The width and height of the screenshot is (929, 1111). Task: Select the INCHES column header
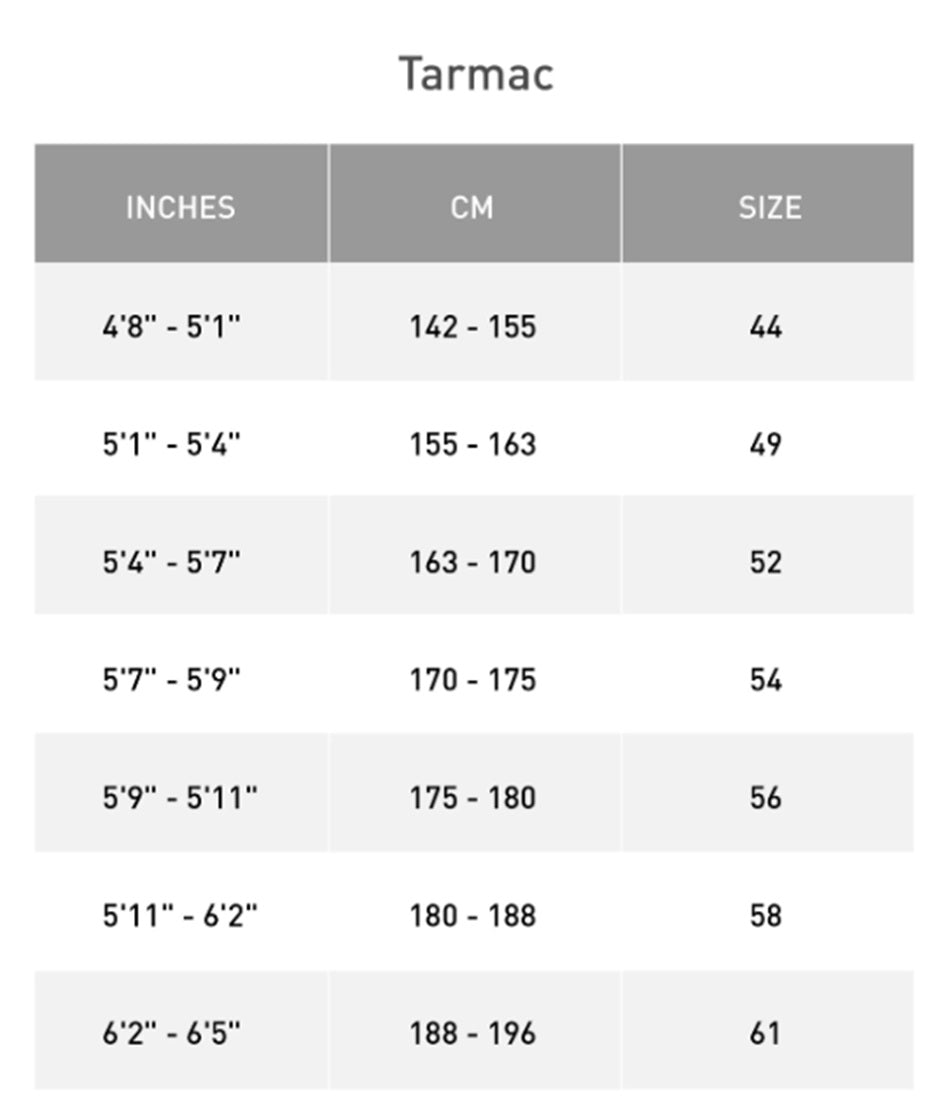tap(180, 207)
